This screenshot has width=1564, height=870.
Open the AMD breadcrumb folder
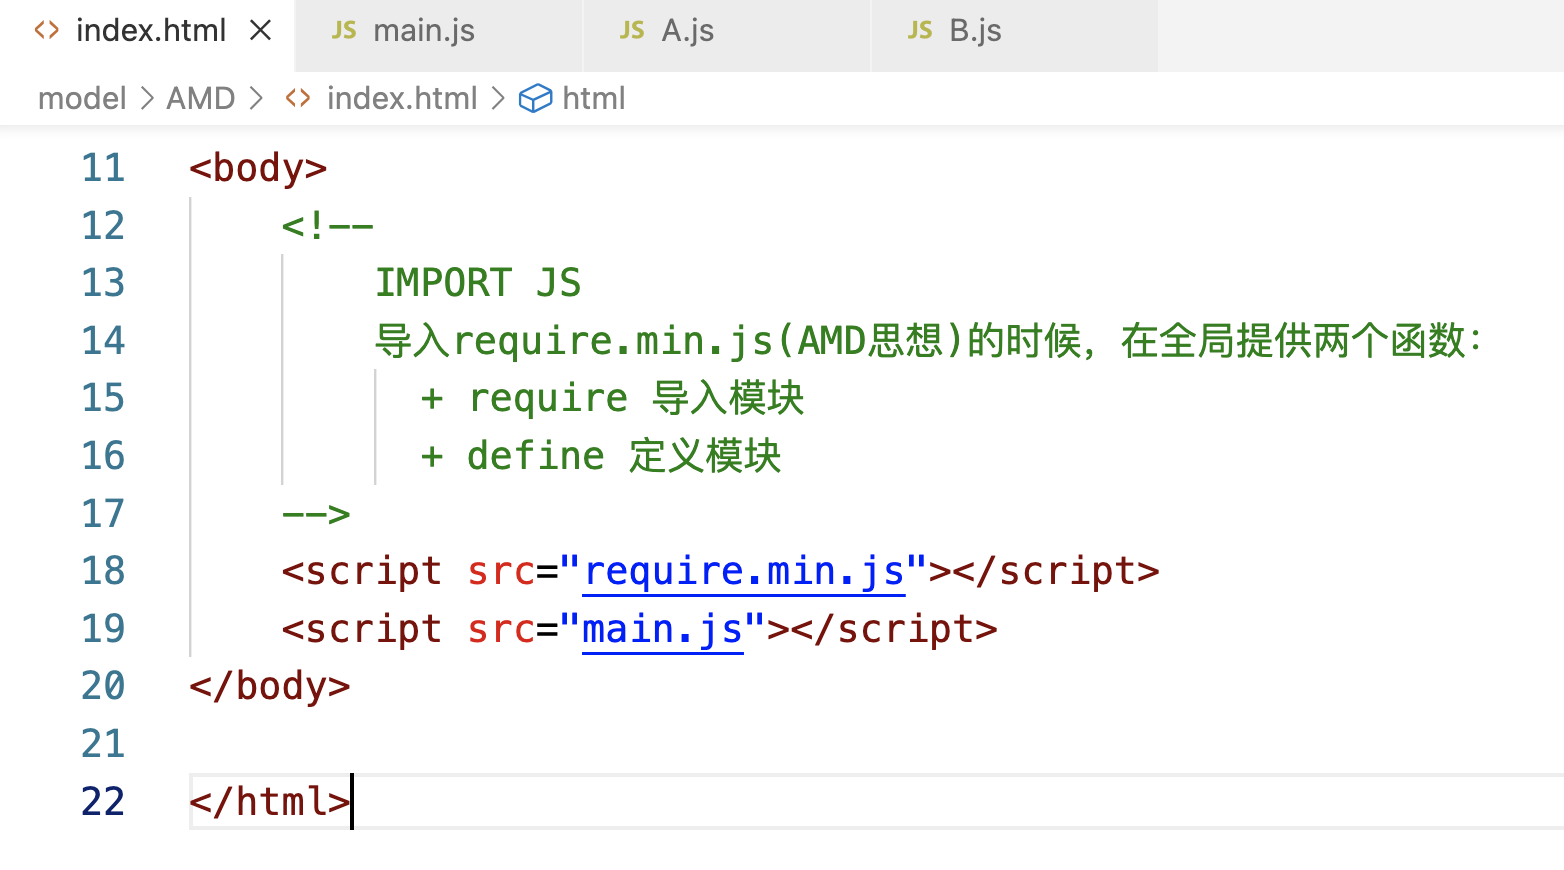pos(200,98)
